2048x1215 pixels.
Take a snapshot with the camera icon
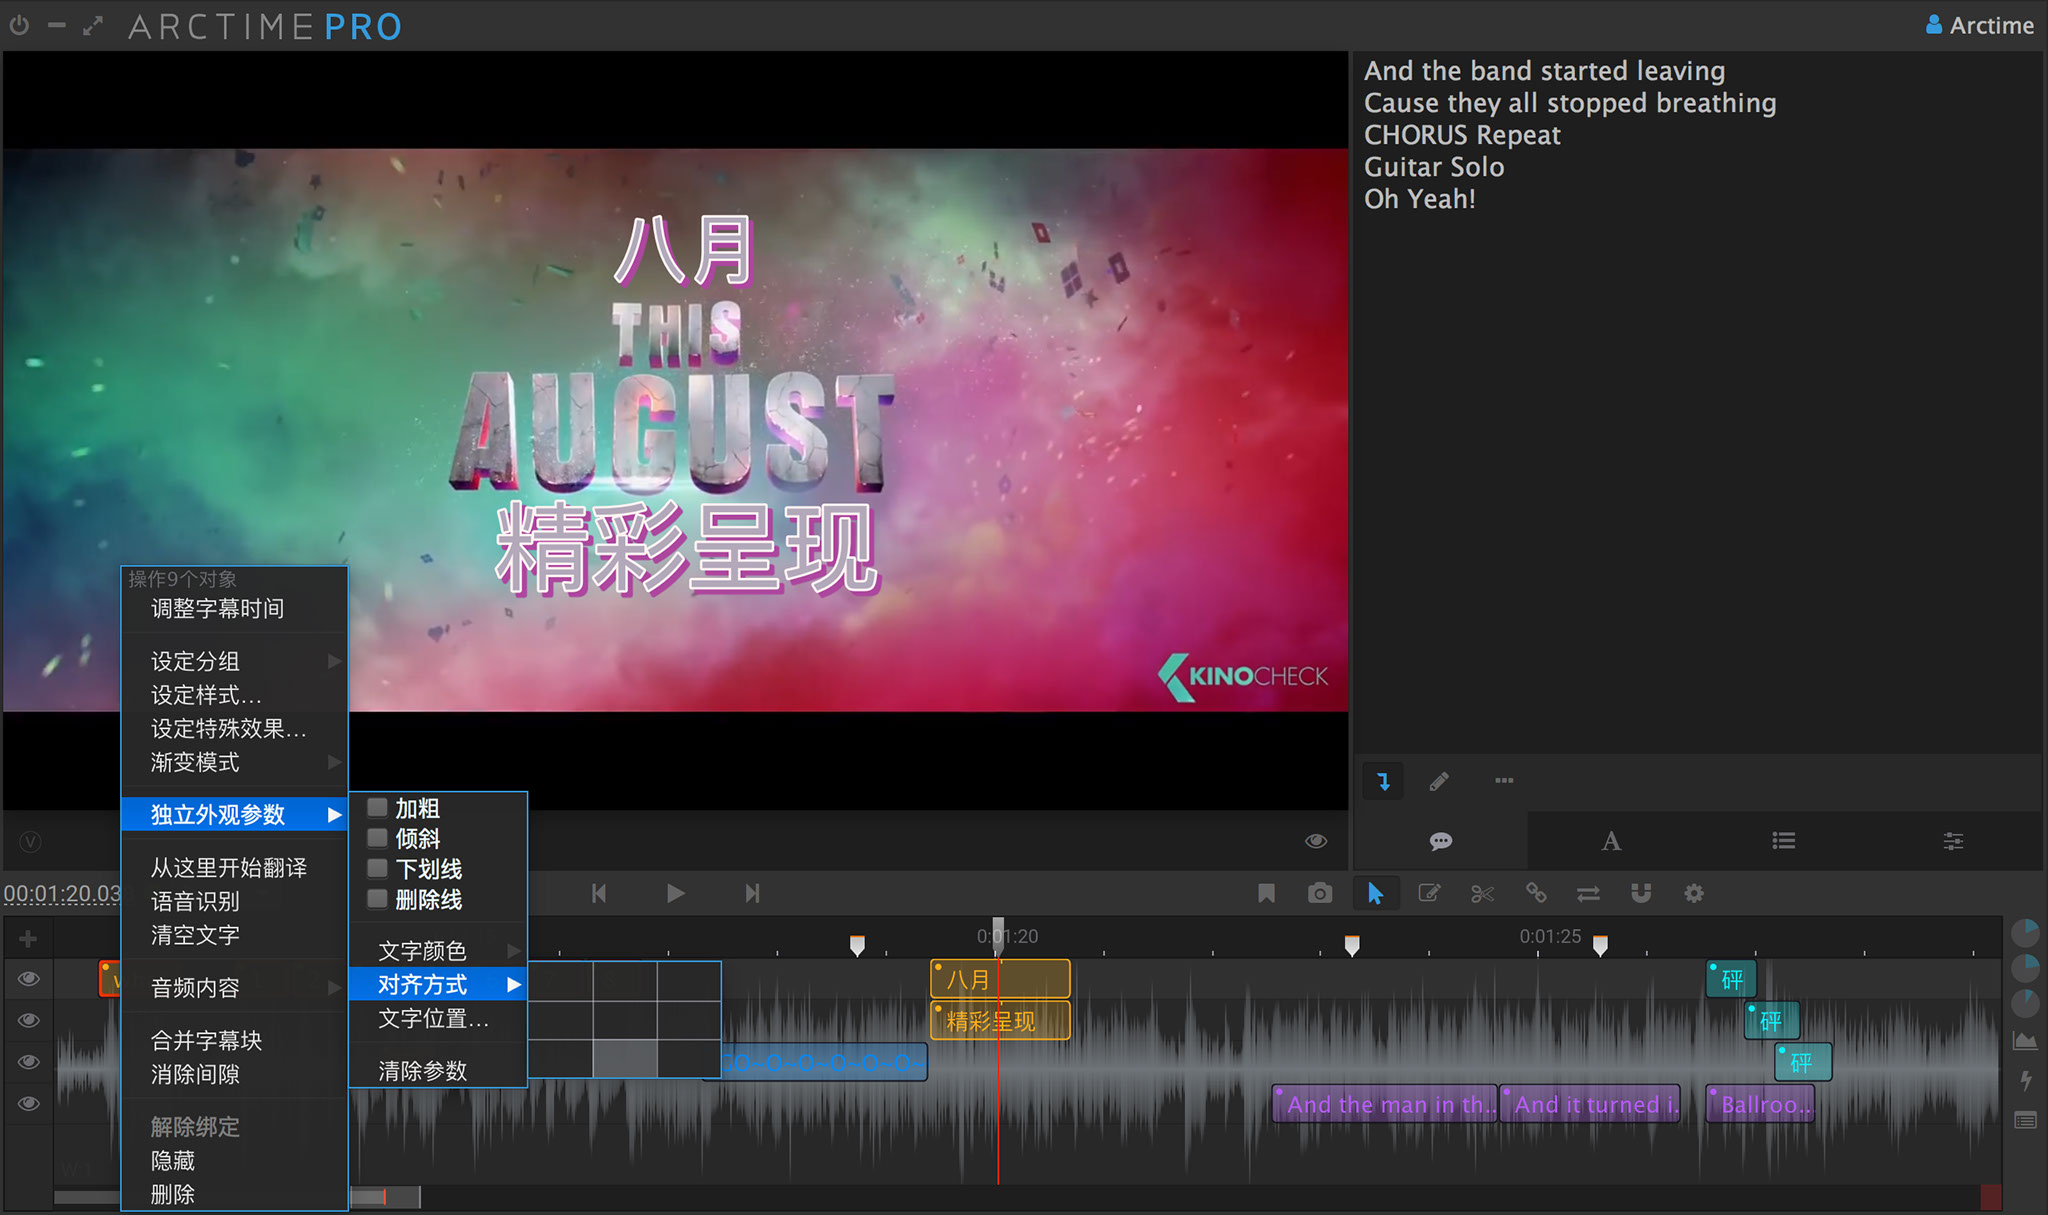(1320, 893)
